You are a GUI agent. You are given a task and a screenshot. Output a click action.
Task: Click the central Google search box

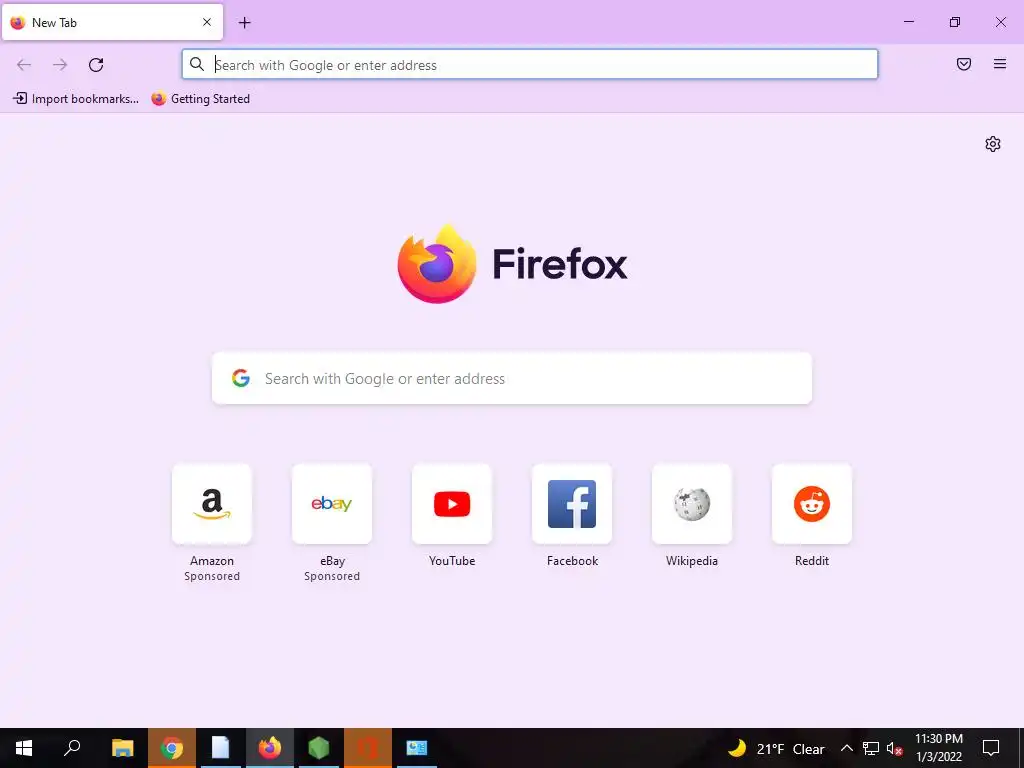(x=512, y=378)
